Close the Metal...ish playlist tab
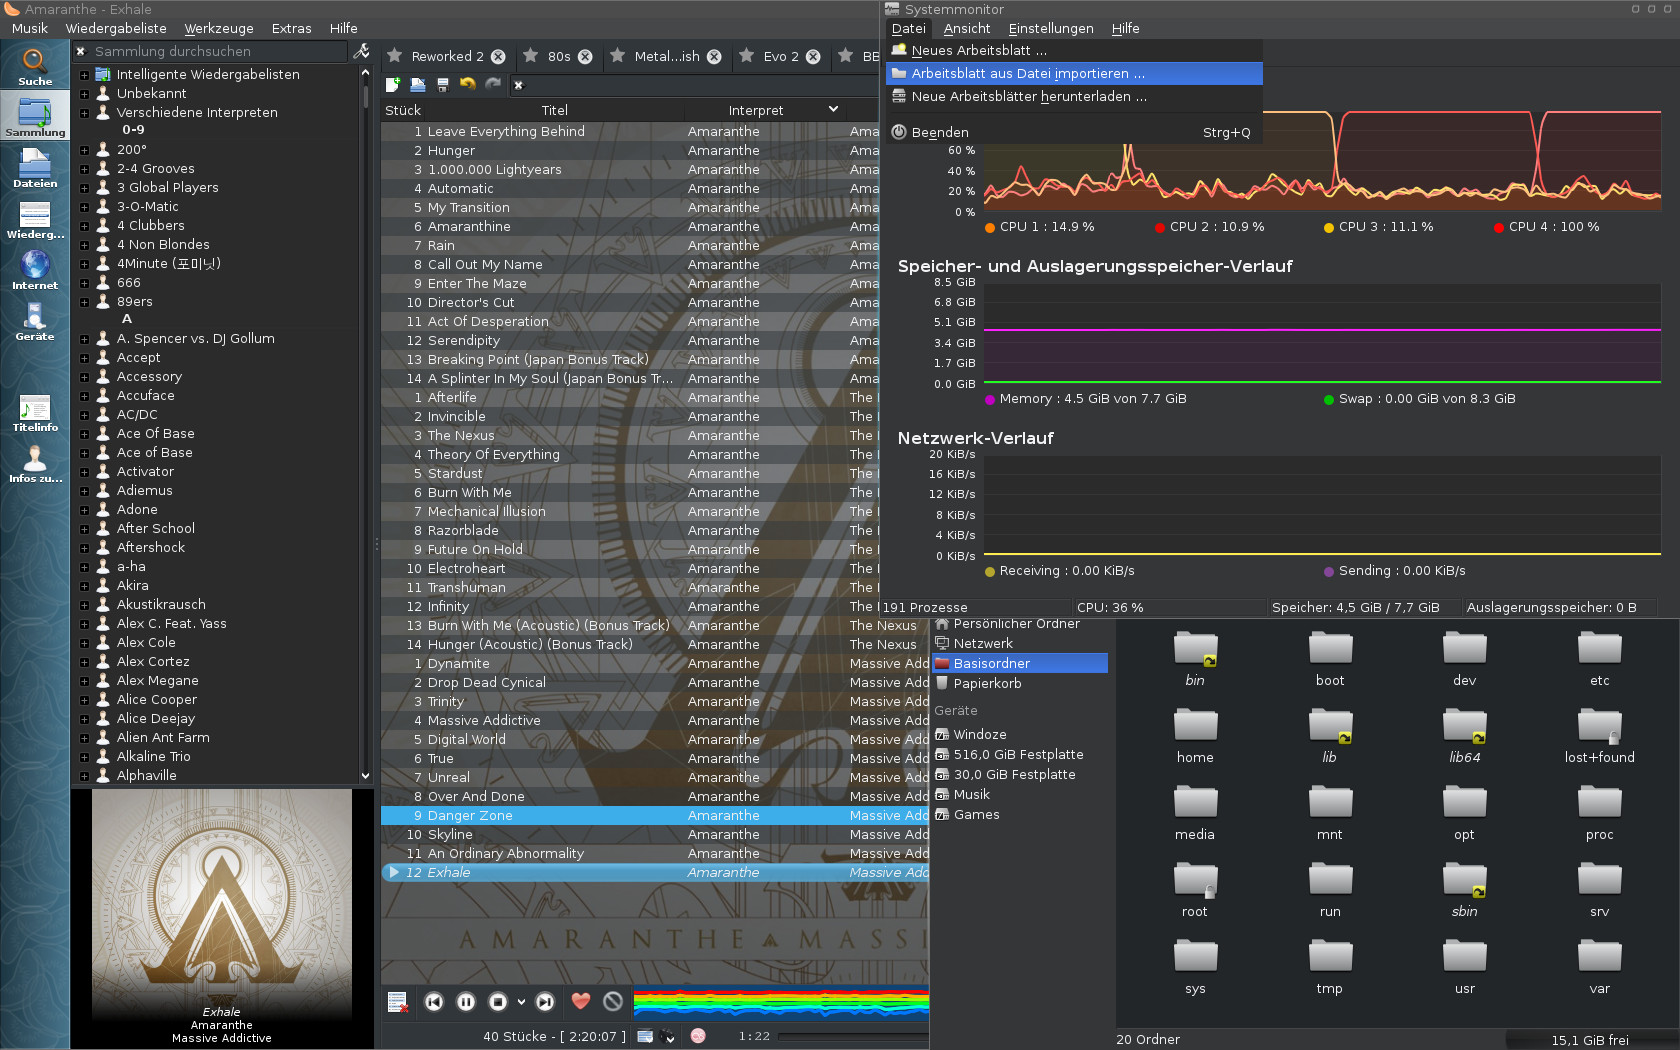The image size is (1680, 1050). click(714, 57)
